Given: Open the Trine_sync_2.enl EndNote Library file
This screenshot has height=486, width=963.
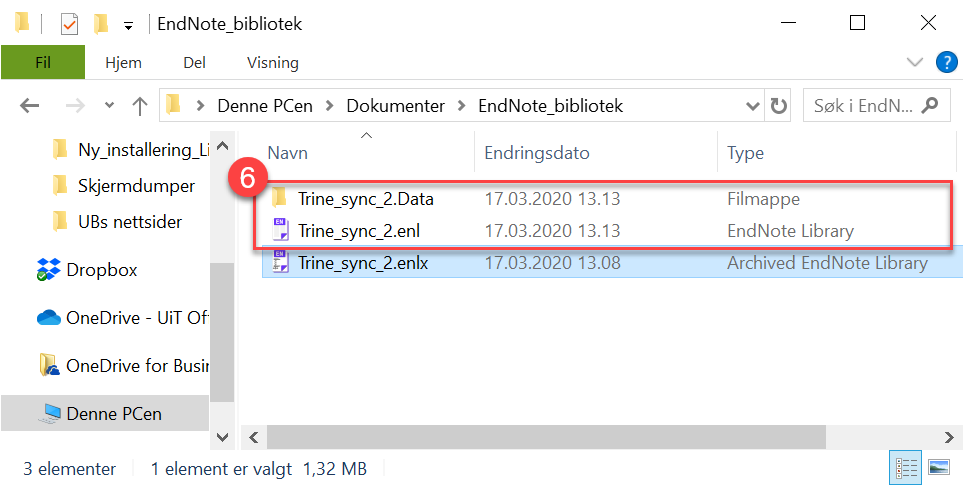Looking at the screenshot, I should [358, 231].
